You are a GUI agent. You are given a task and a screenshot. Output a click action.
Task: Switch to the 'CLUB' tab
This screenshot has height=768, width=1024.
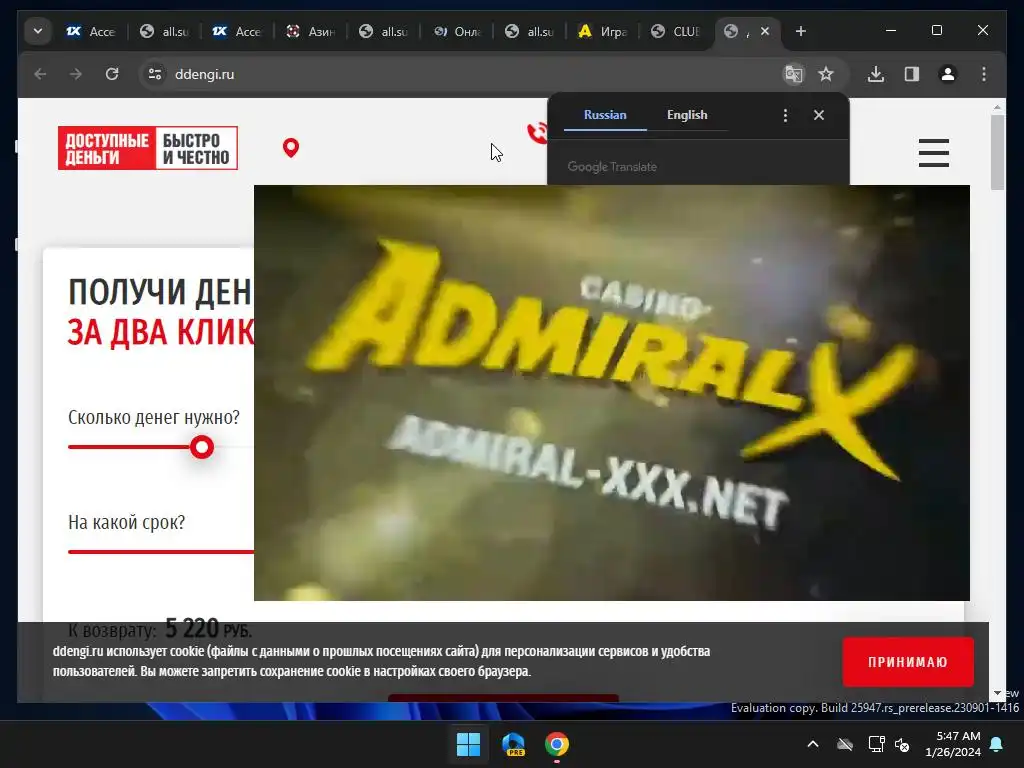pyautogui.click(x=676, y=31)
